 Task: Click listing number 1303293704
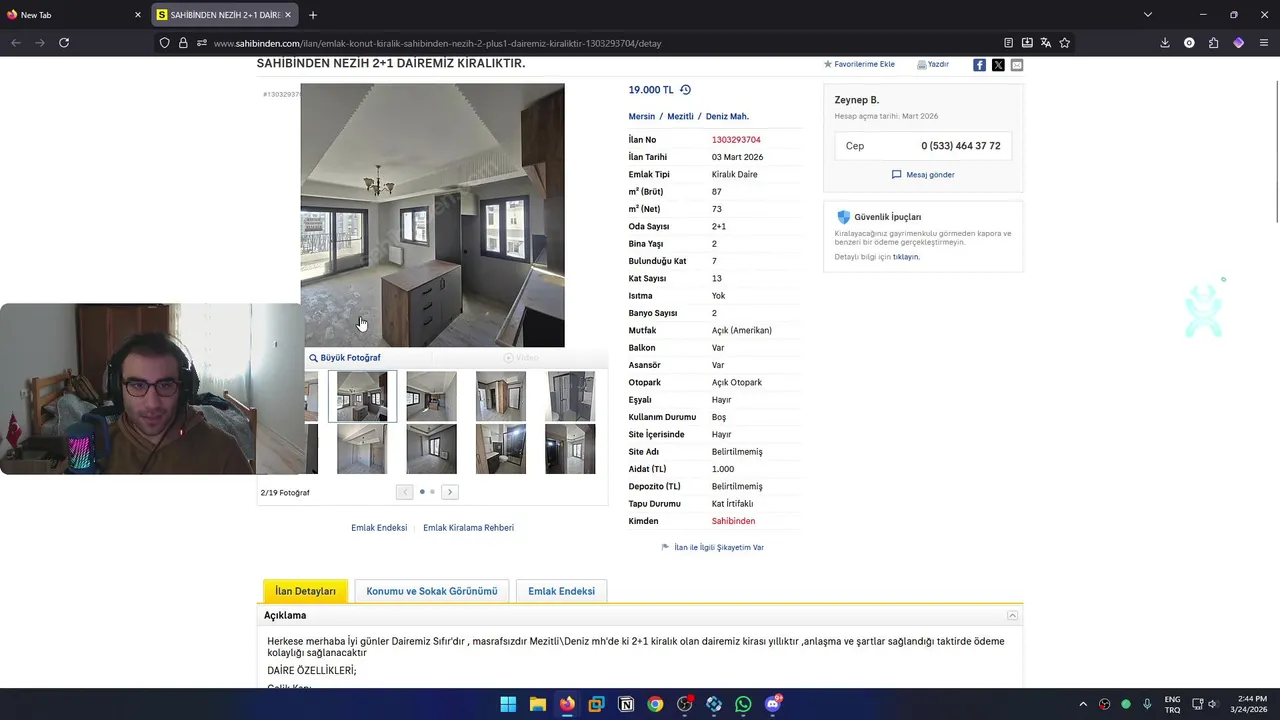tap(736, 140)
